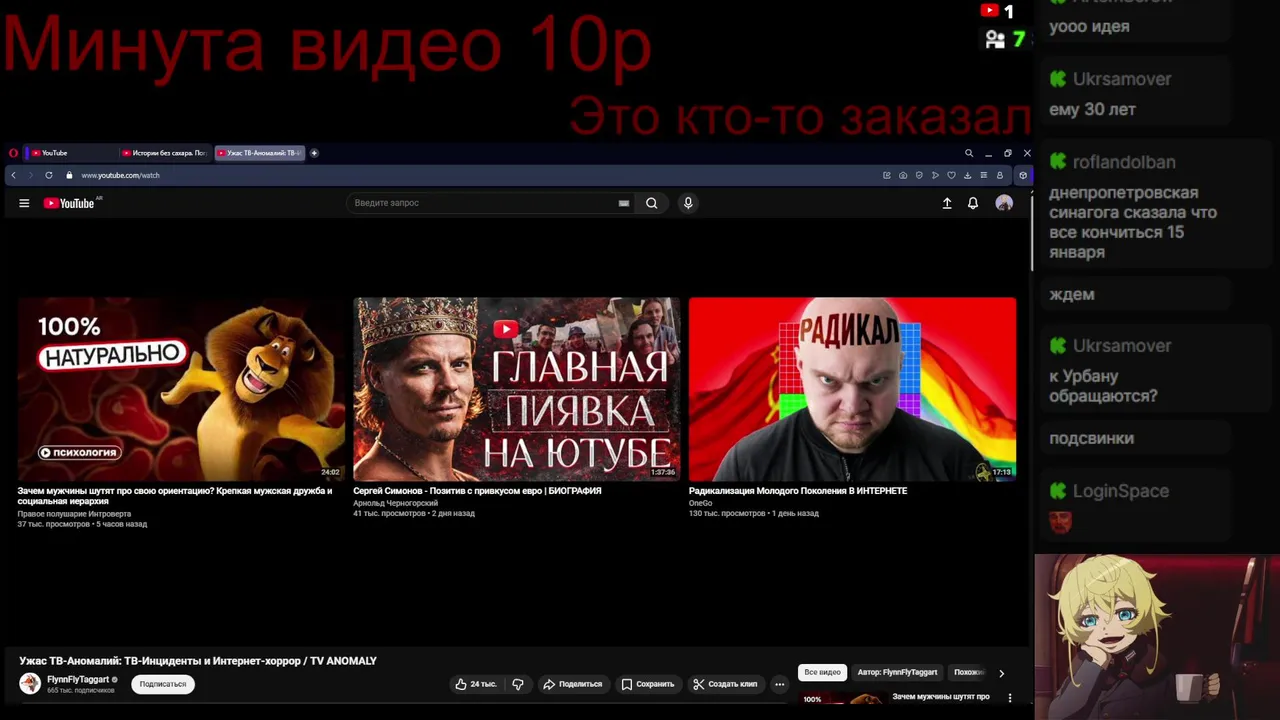
Task: Add page to bookmarks with heart icon
Action: pos(951,175)
